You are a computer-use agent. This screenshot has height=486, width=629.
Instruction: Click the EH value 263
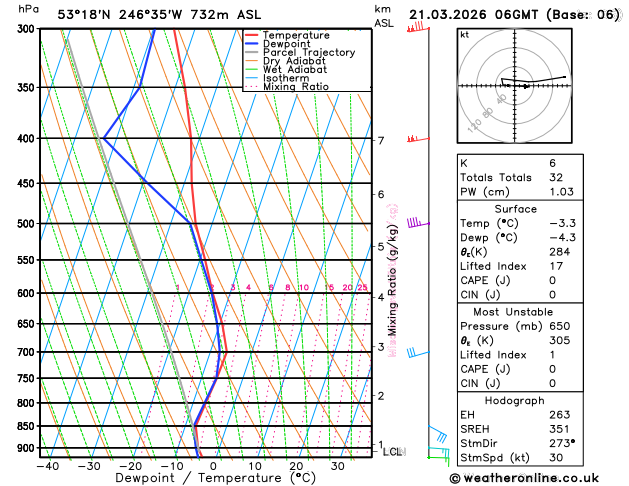[560, 415]
